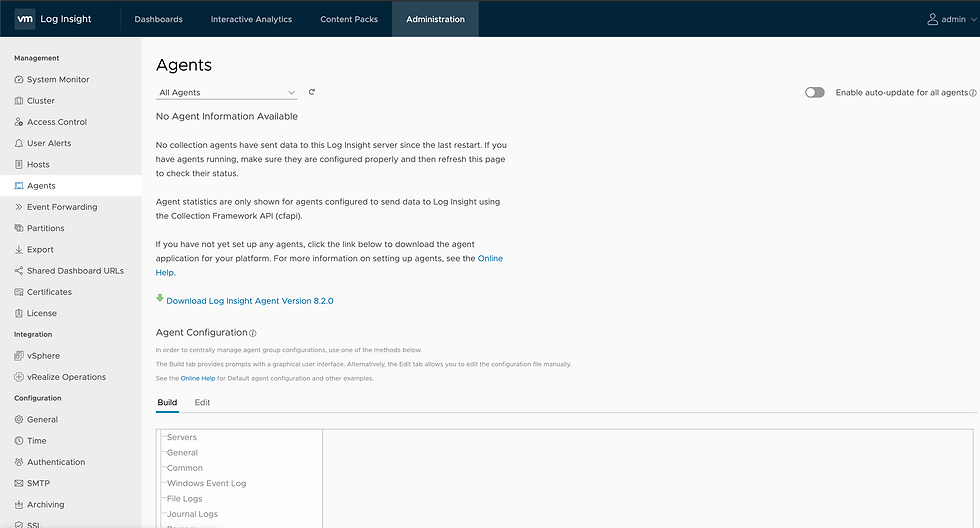Screen dimensions: 980x528
Task: Click the Shared Dashboard URLs share icon
Action: coord(19,271)
